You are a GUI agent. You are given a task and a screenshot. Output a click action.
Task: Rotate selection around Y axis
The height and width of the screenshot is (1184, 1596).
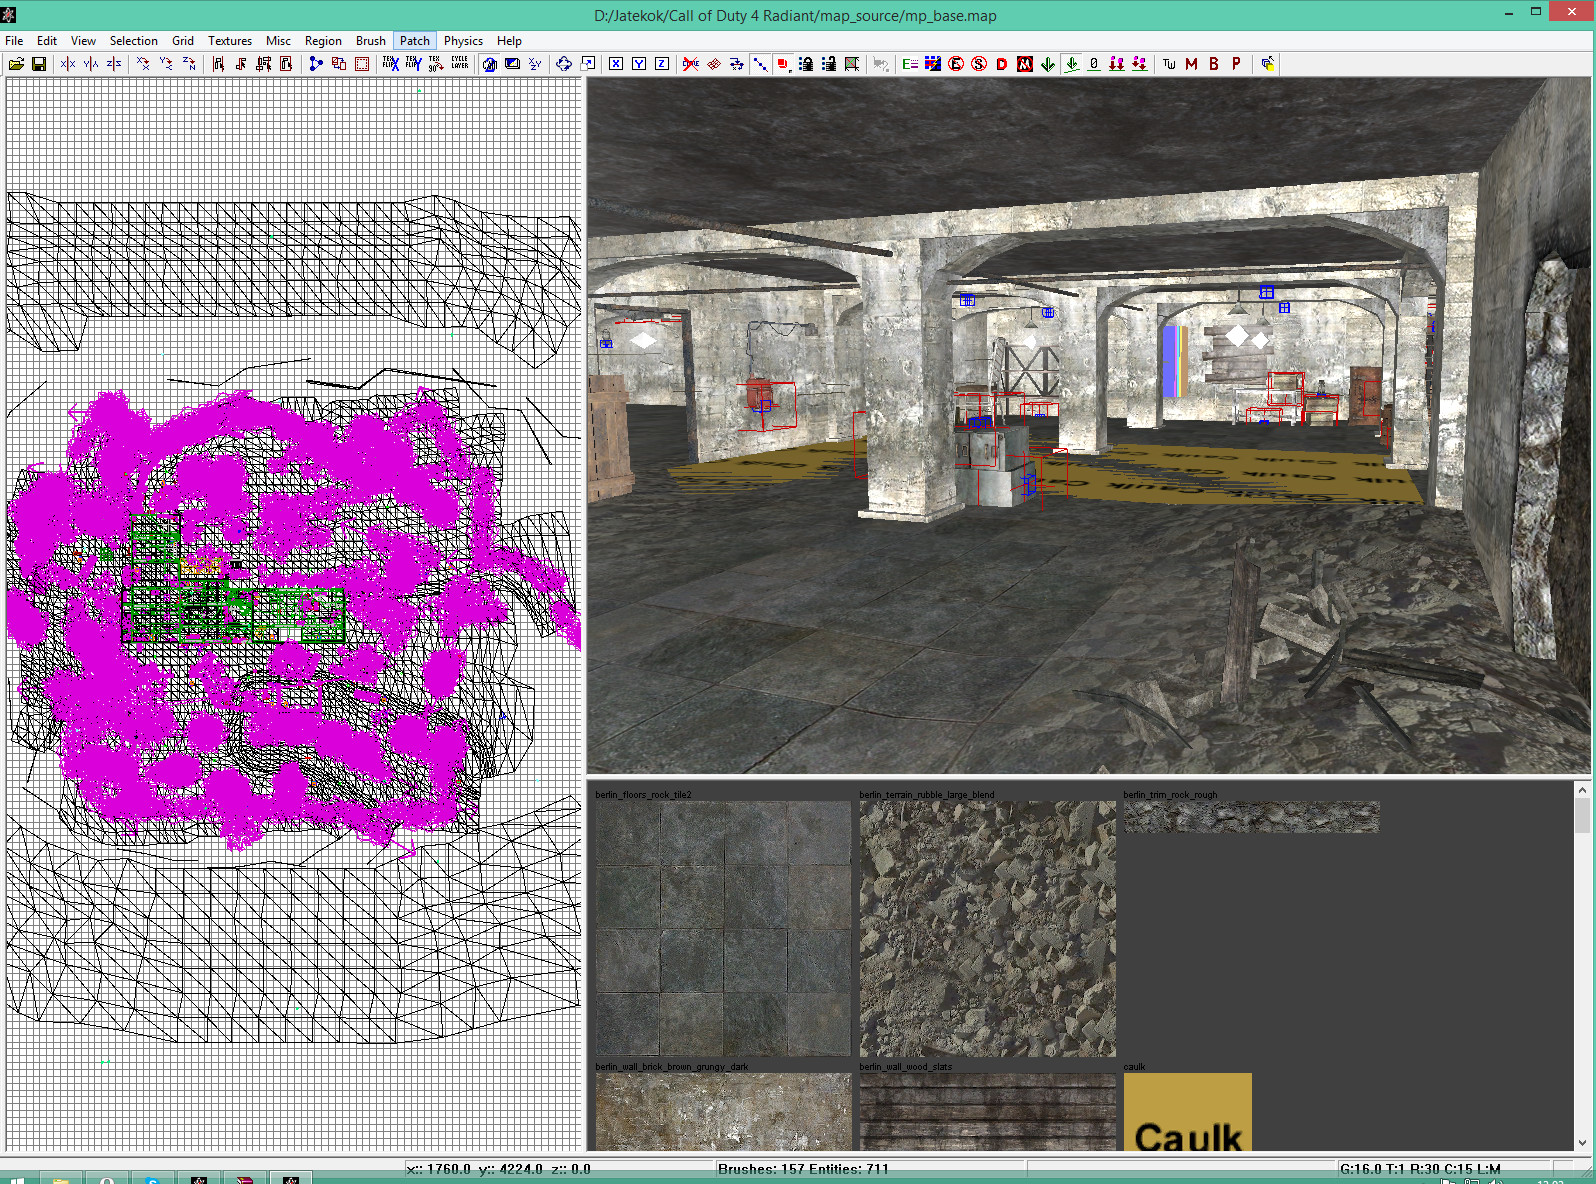166,64
